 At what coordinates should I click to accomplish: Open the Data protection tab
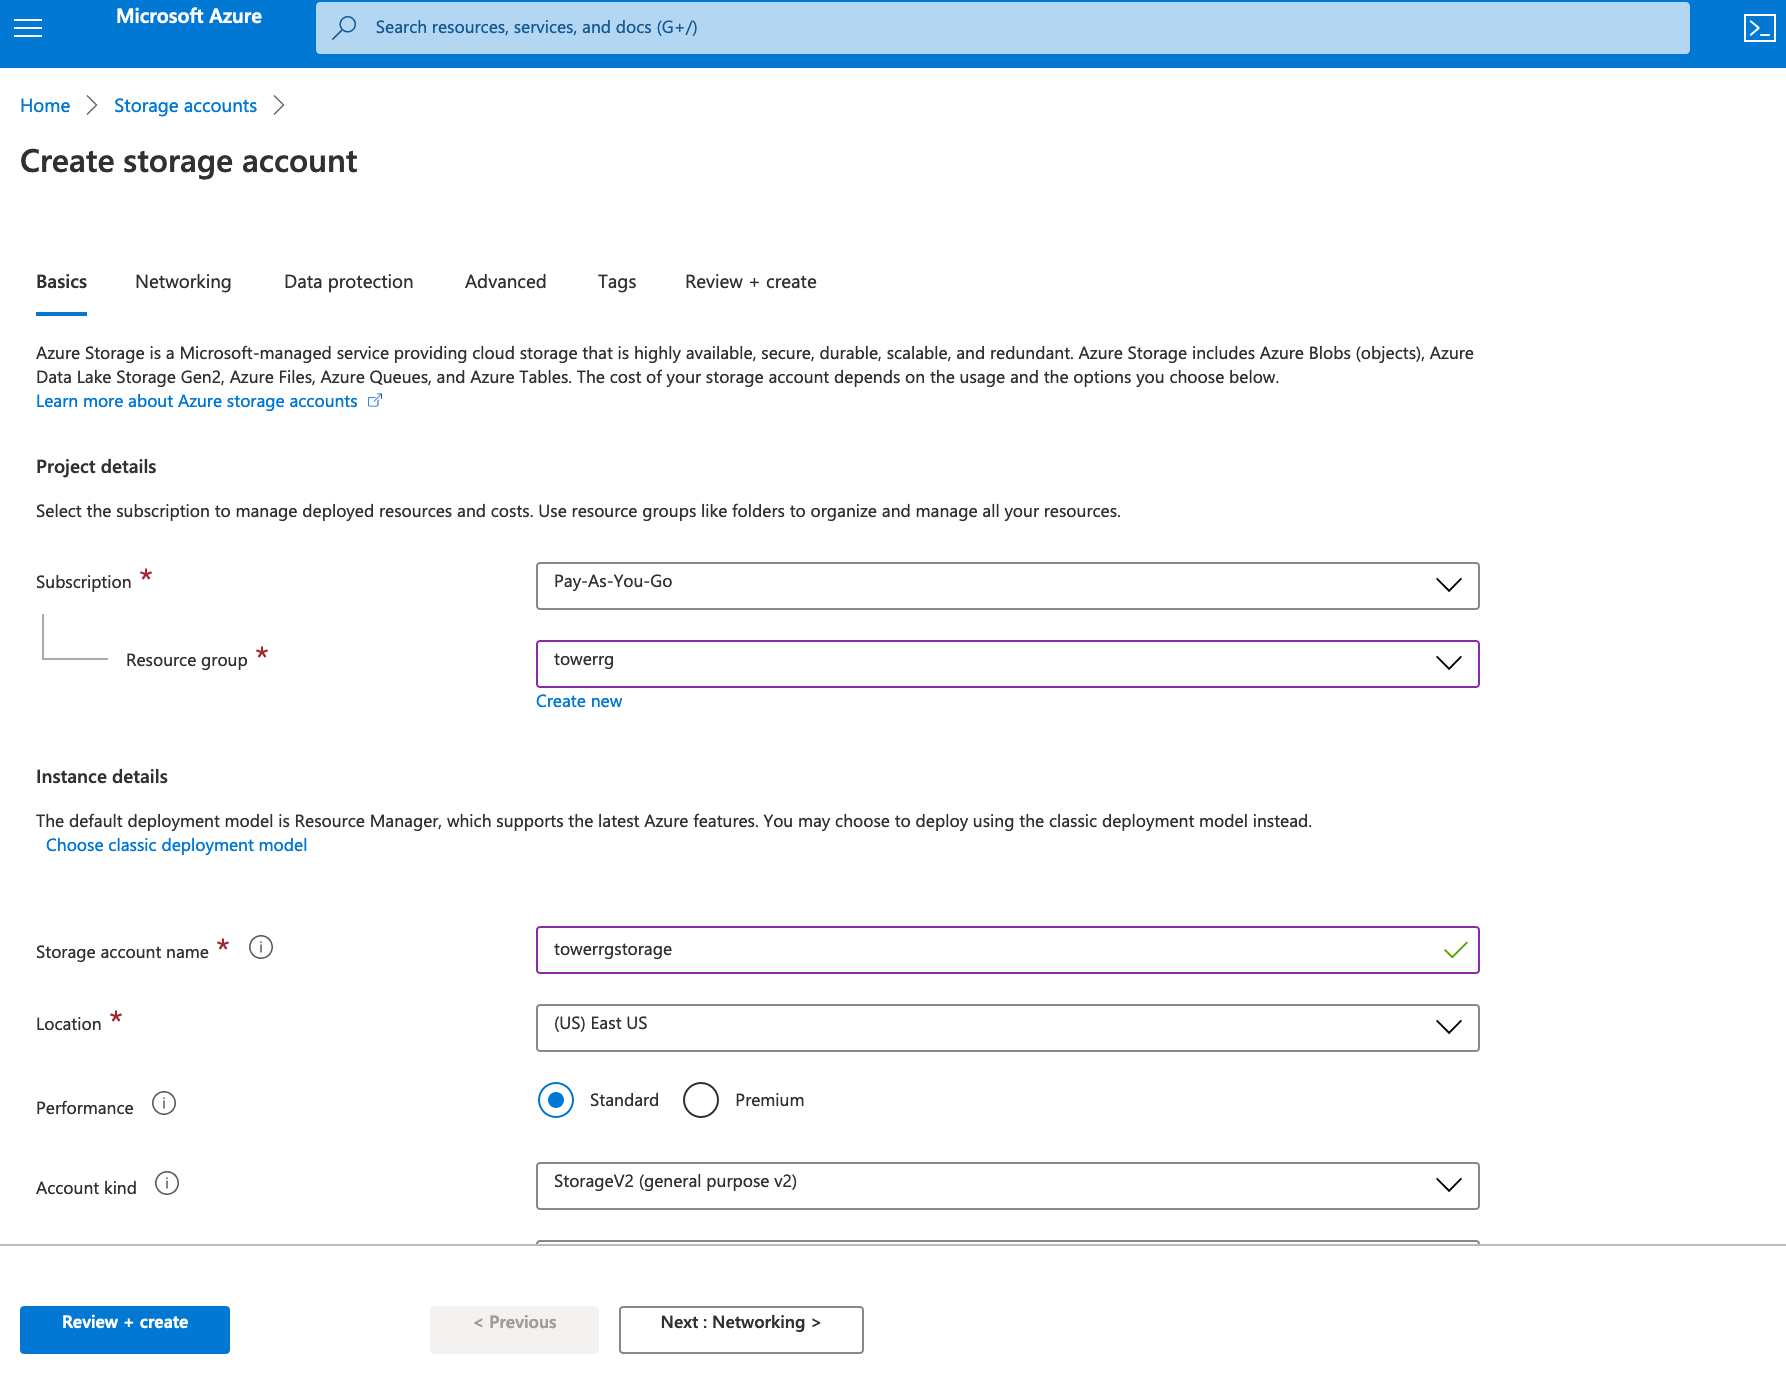click(348, 282)
